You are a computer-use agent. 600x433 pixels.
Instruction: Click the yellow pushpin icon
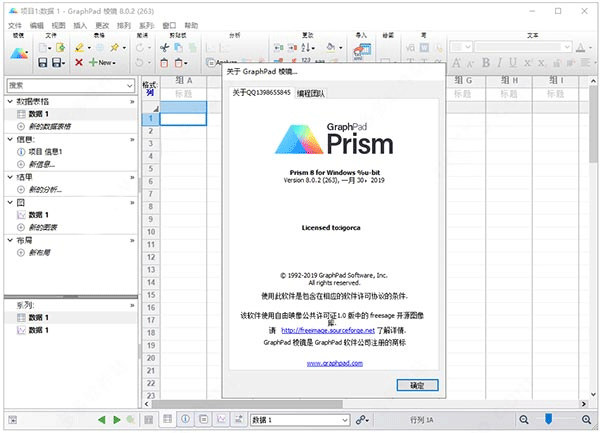pyautogui.click(x=114, y=48)
